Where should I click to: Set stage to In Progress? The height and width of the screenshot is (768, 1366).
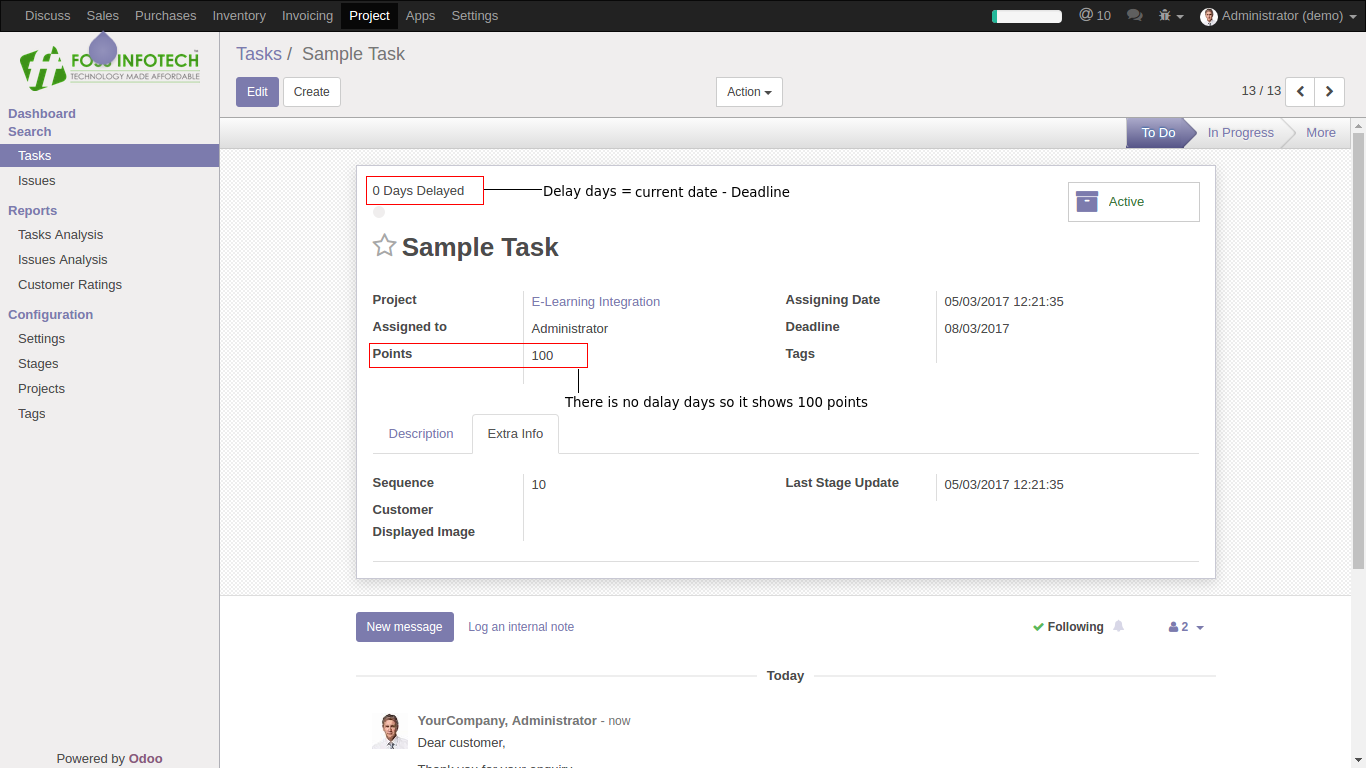(1240, 132)
